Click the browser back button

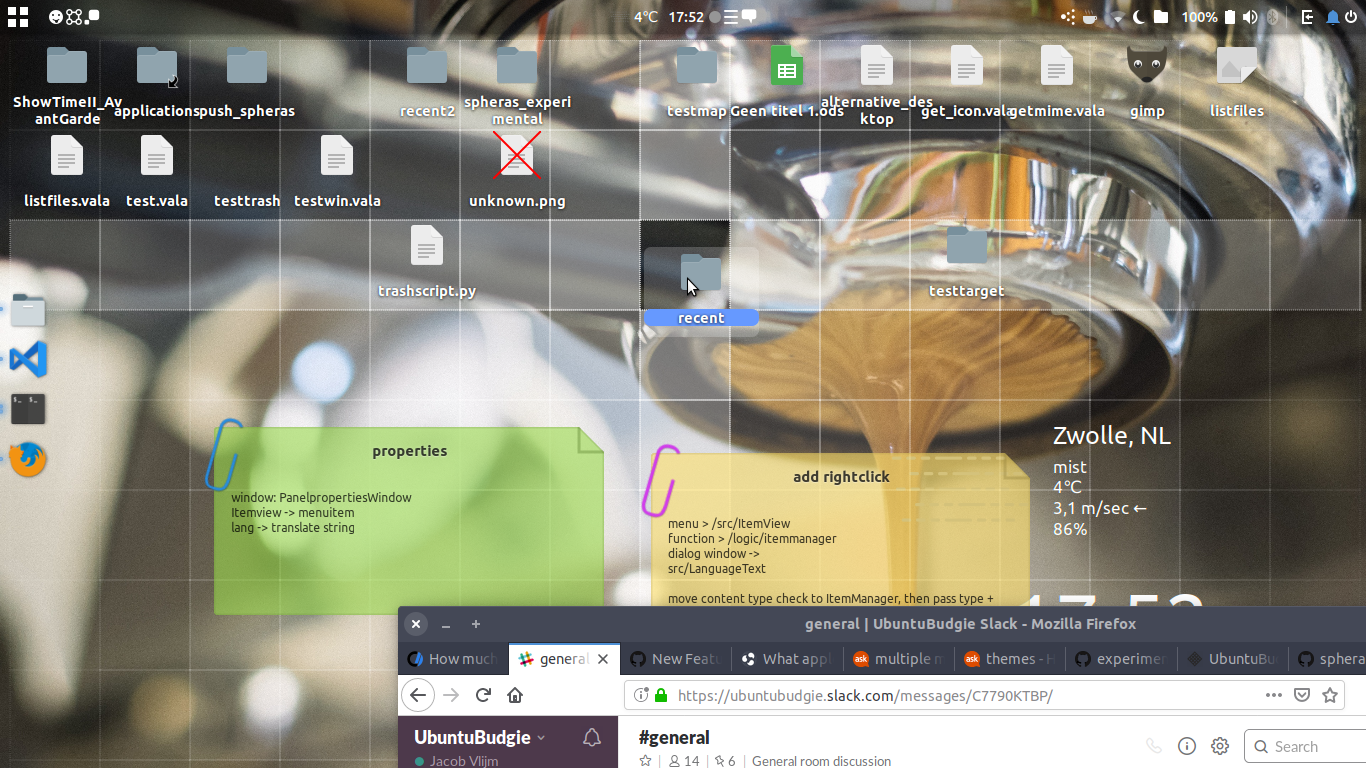coord(417,695)
